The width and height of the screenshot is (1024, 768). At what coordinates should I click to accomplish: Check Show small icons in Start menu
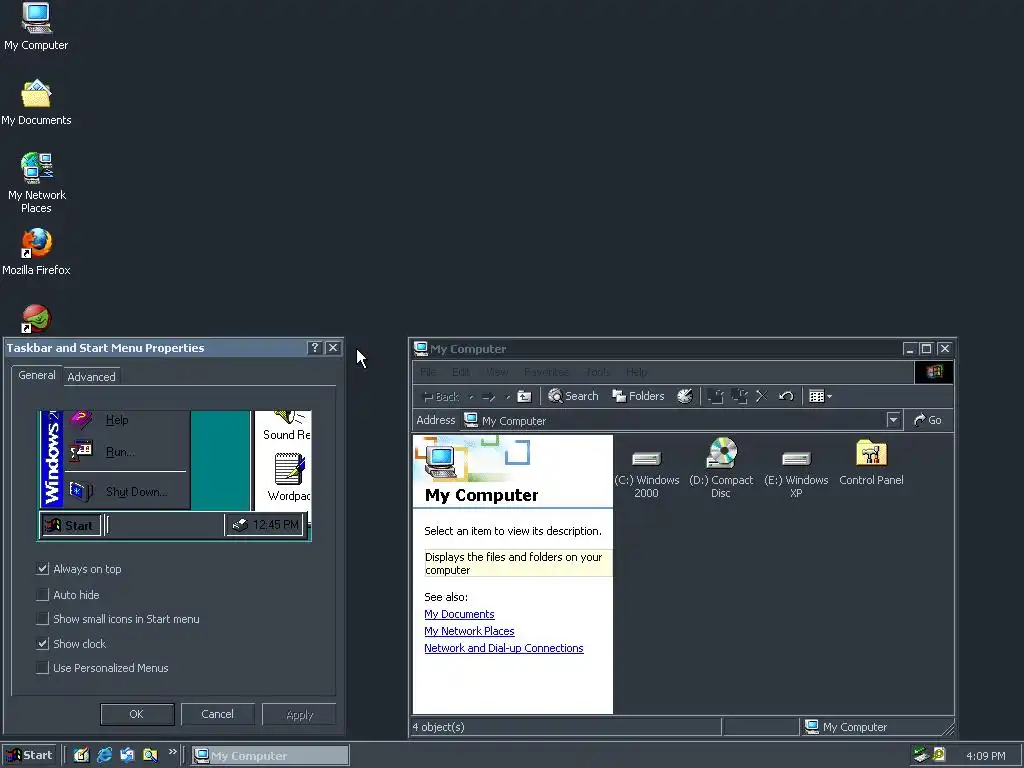coord(42,618)
